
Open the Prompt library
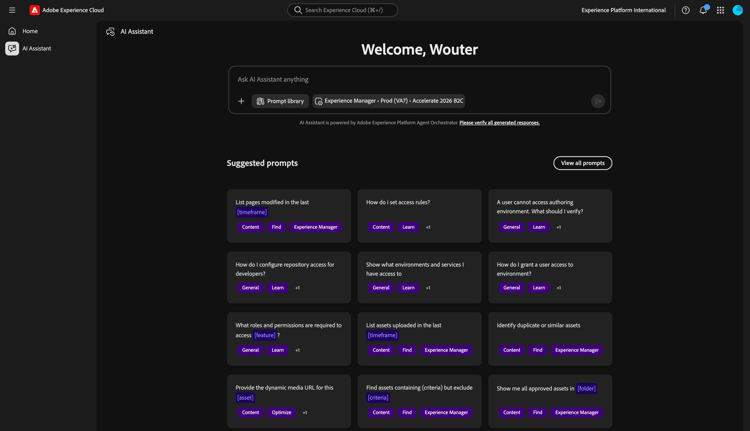(x=280, y=101)
